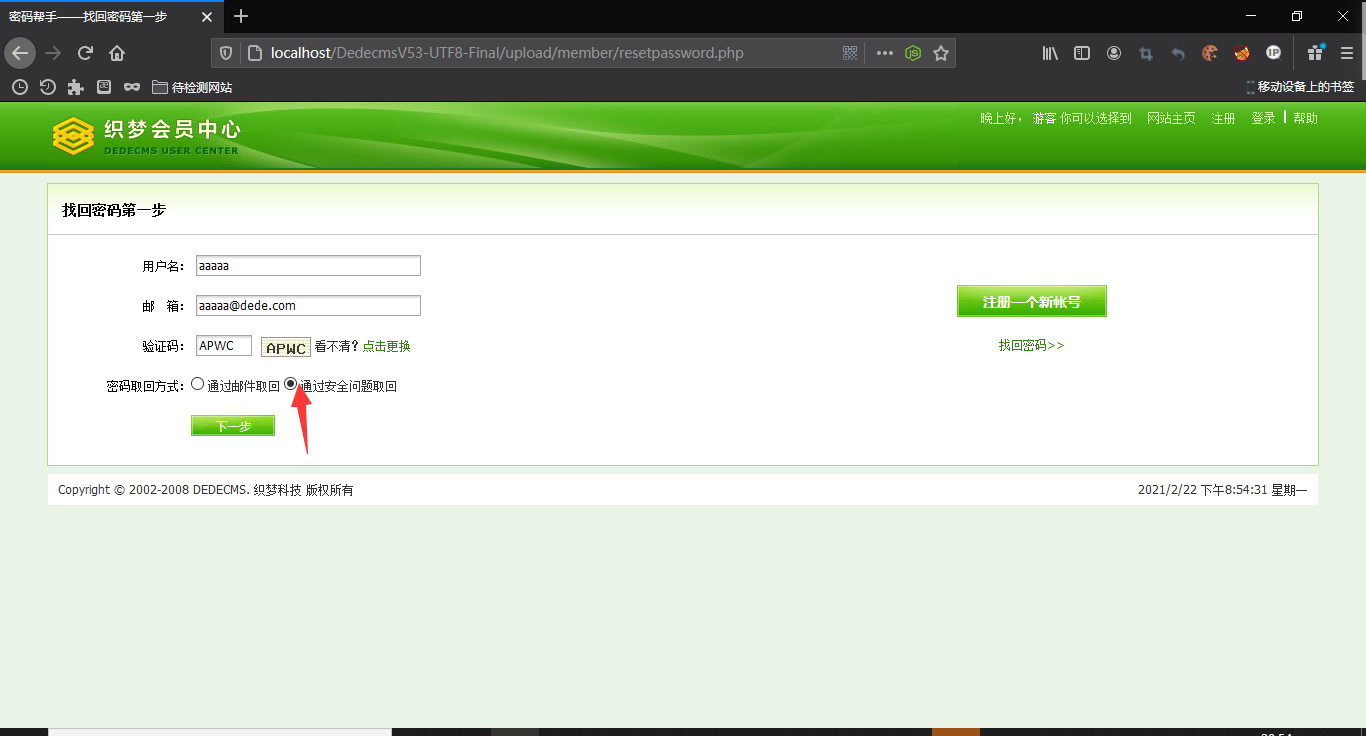
Task: Select retrieve via email radio option
Action: click(197, 383)
